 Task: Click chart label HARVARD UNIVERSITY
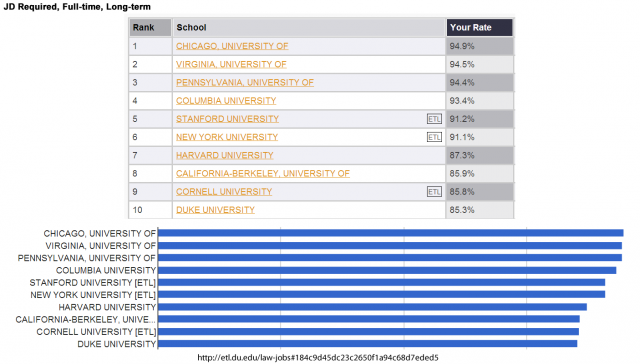click(107, 307)
